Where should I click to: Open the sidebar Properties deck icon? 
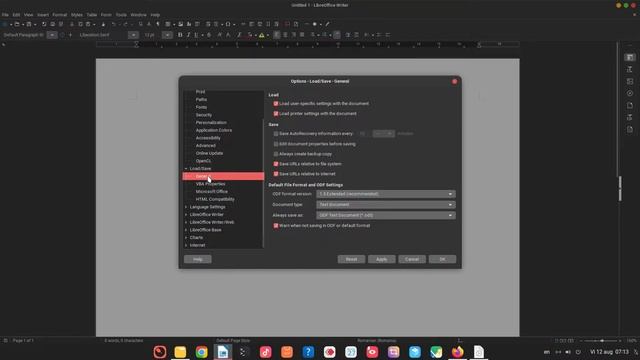630,58
